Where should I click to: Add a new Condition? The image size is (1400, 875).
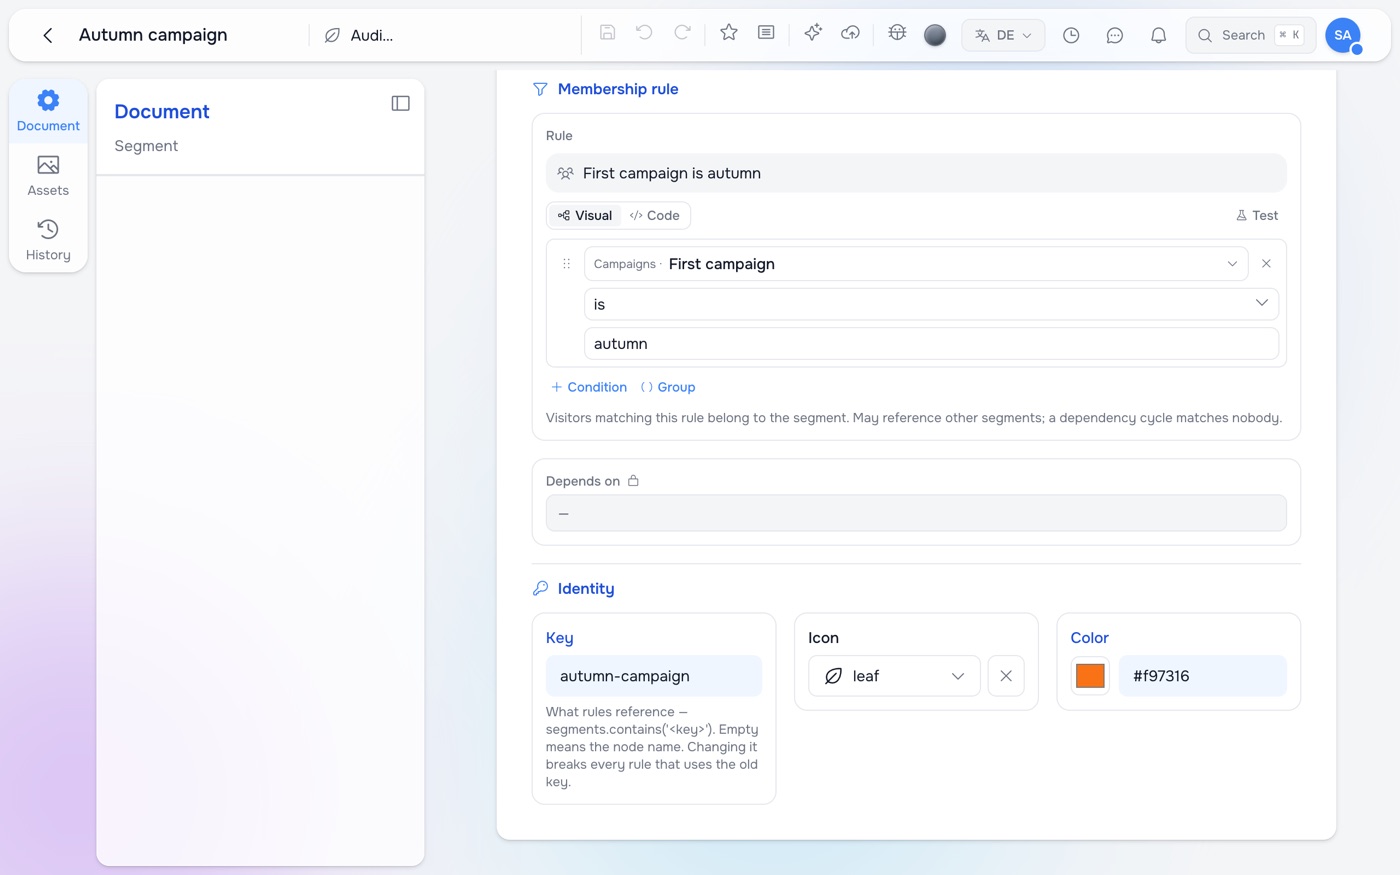[589, 387]
